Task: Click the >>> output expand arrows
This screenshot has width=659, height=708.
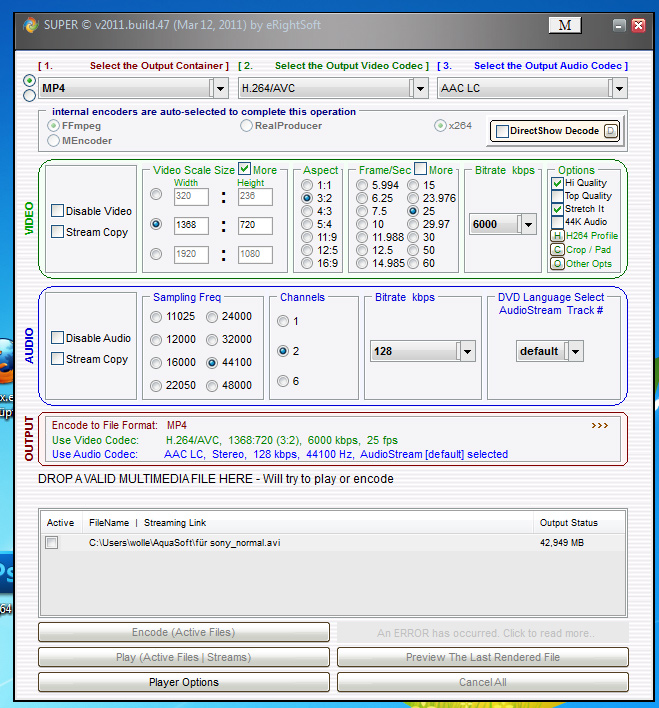Action: click(599, 425)
